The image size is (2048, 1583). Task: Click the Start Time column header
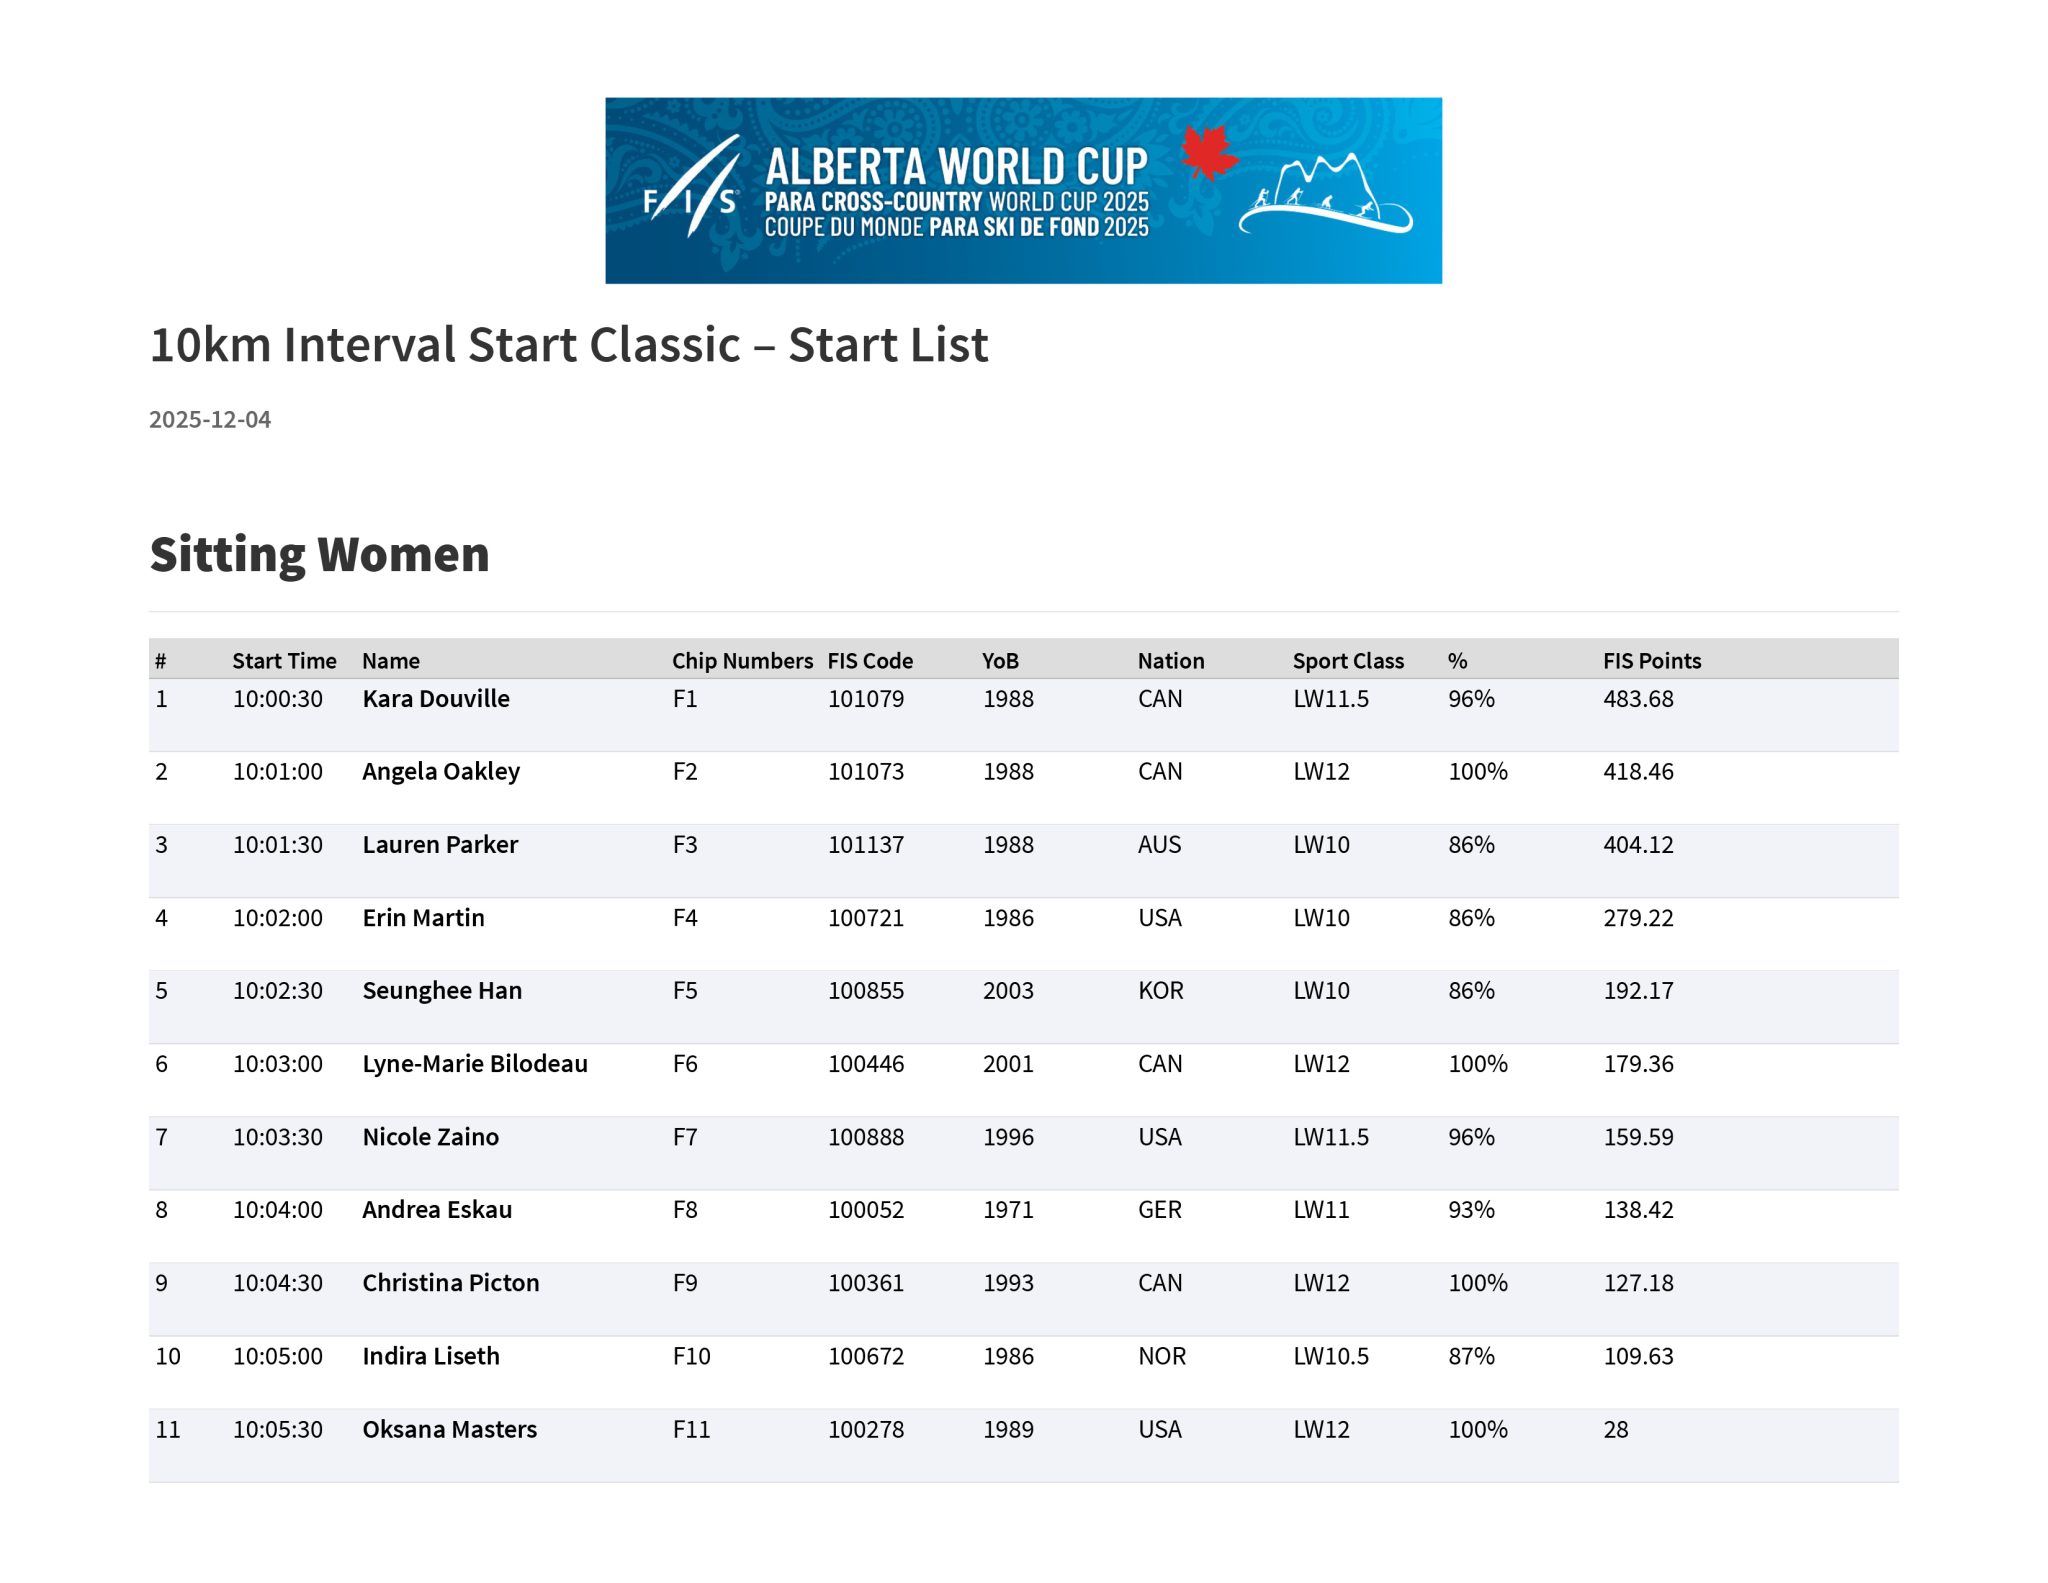pyautogui.click(x=284, y=661)
